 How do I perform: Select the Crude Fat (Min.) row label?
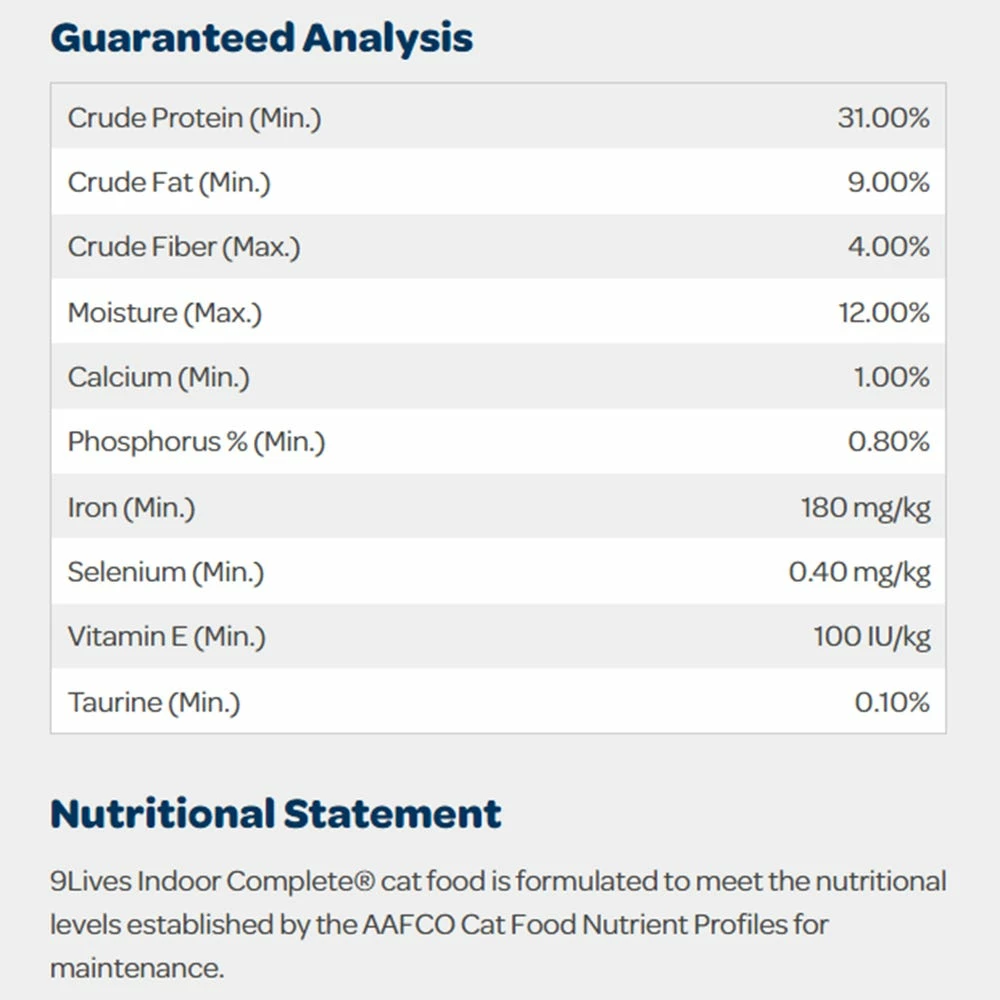pos(169,182)
